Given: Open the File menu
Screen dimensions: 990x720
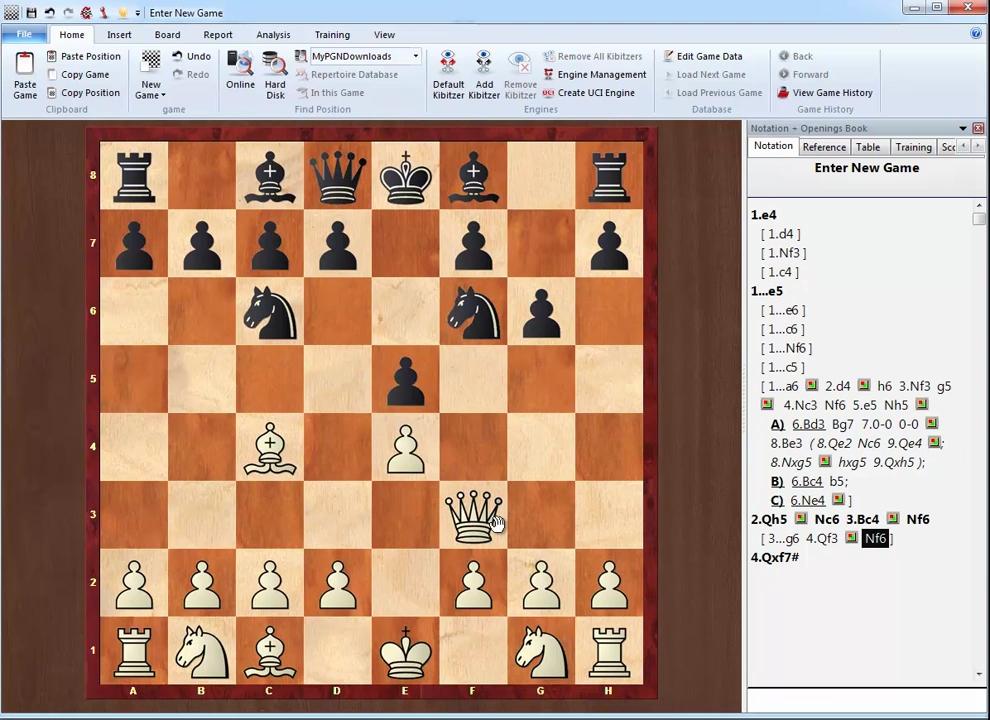Looking at the screenshot, I should [x=24, y=35].
